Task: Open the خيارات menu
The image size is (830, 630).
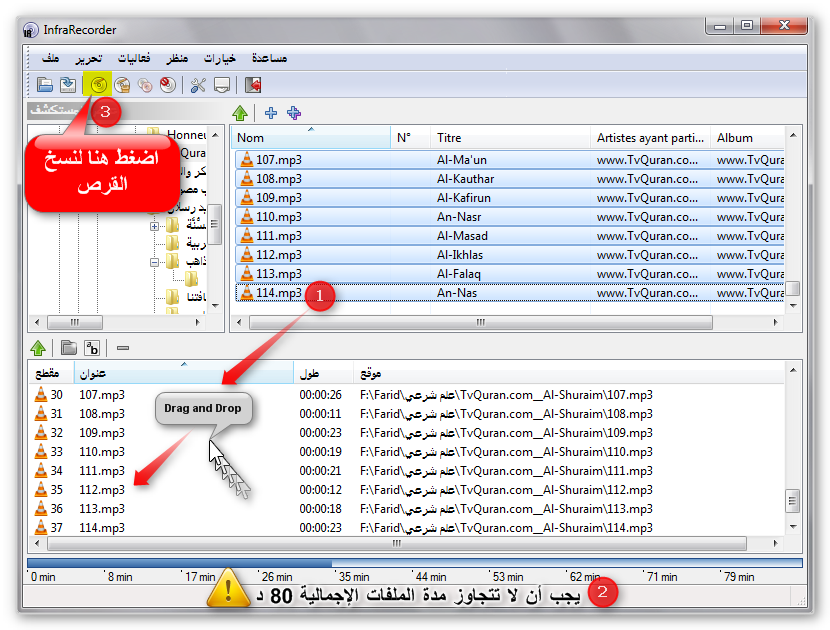Action: pos(220,58)
